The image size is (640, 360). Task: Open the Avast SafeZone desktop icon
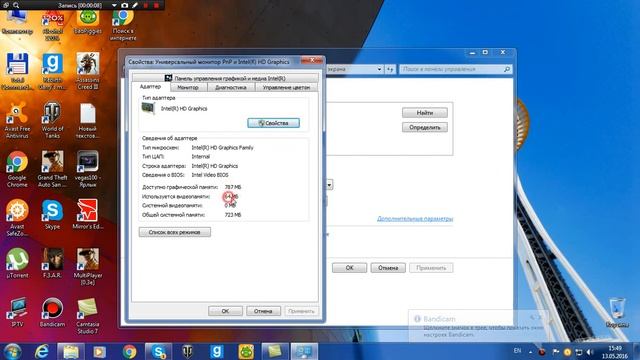pyautogui.click(x=17, y=218)
